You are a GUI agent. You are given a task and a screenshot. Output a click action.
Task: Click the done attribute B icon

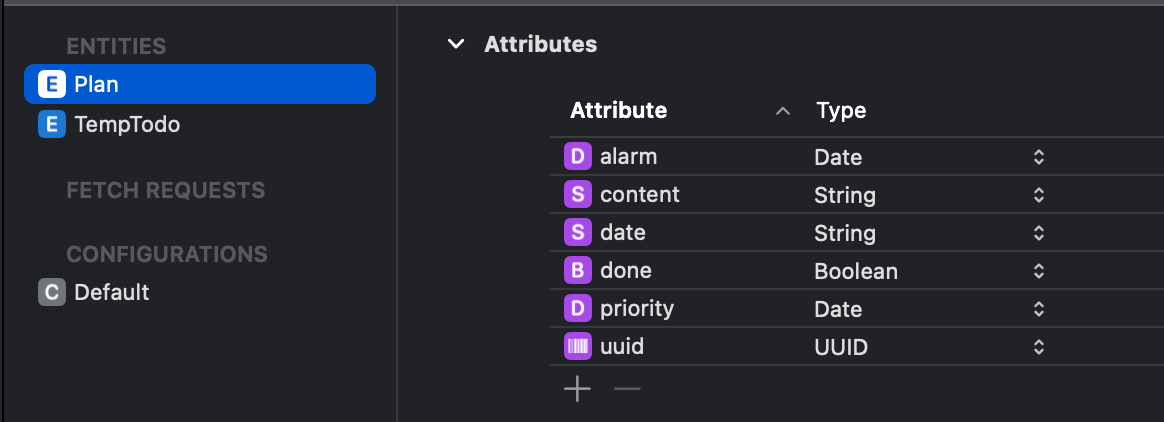(x=578, y=270)
